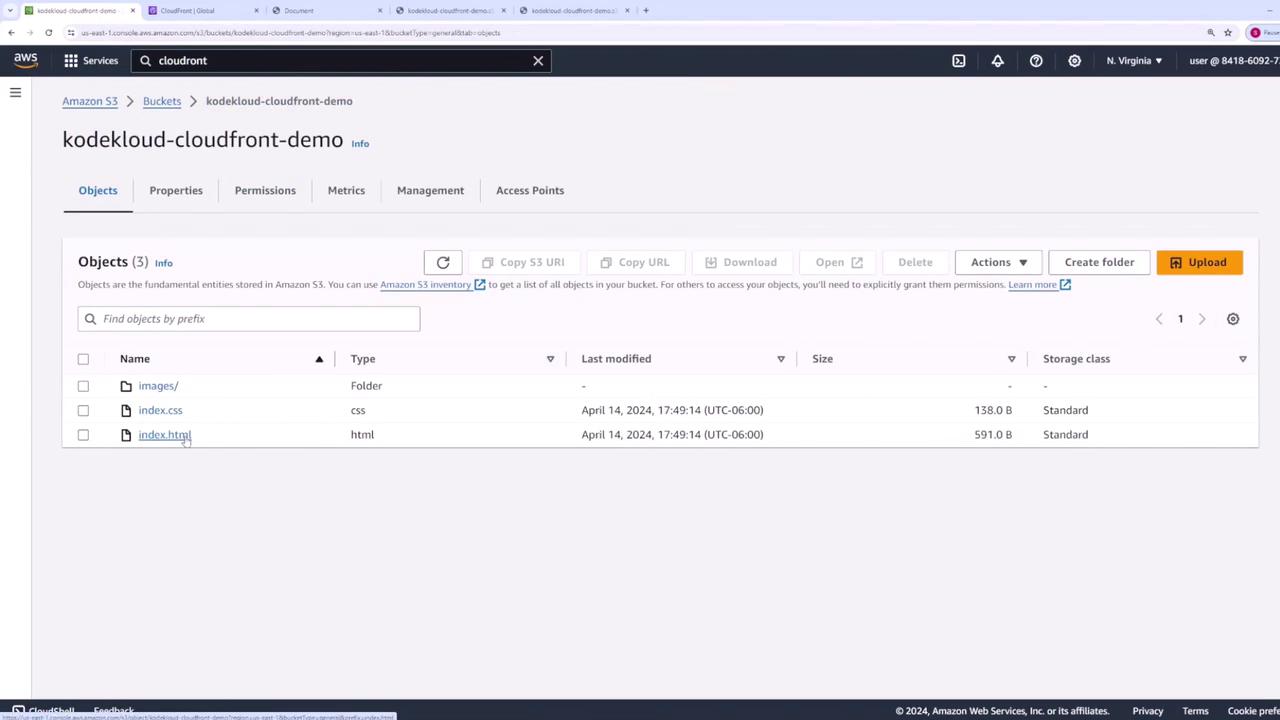Switch to the Access Points tab
The image size is (1280, 720).
tap(530, 190)
